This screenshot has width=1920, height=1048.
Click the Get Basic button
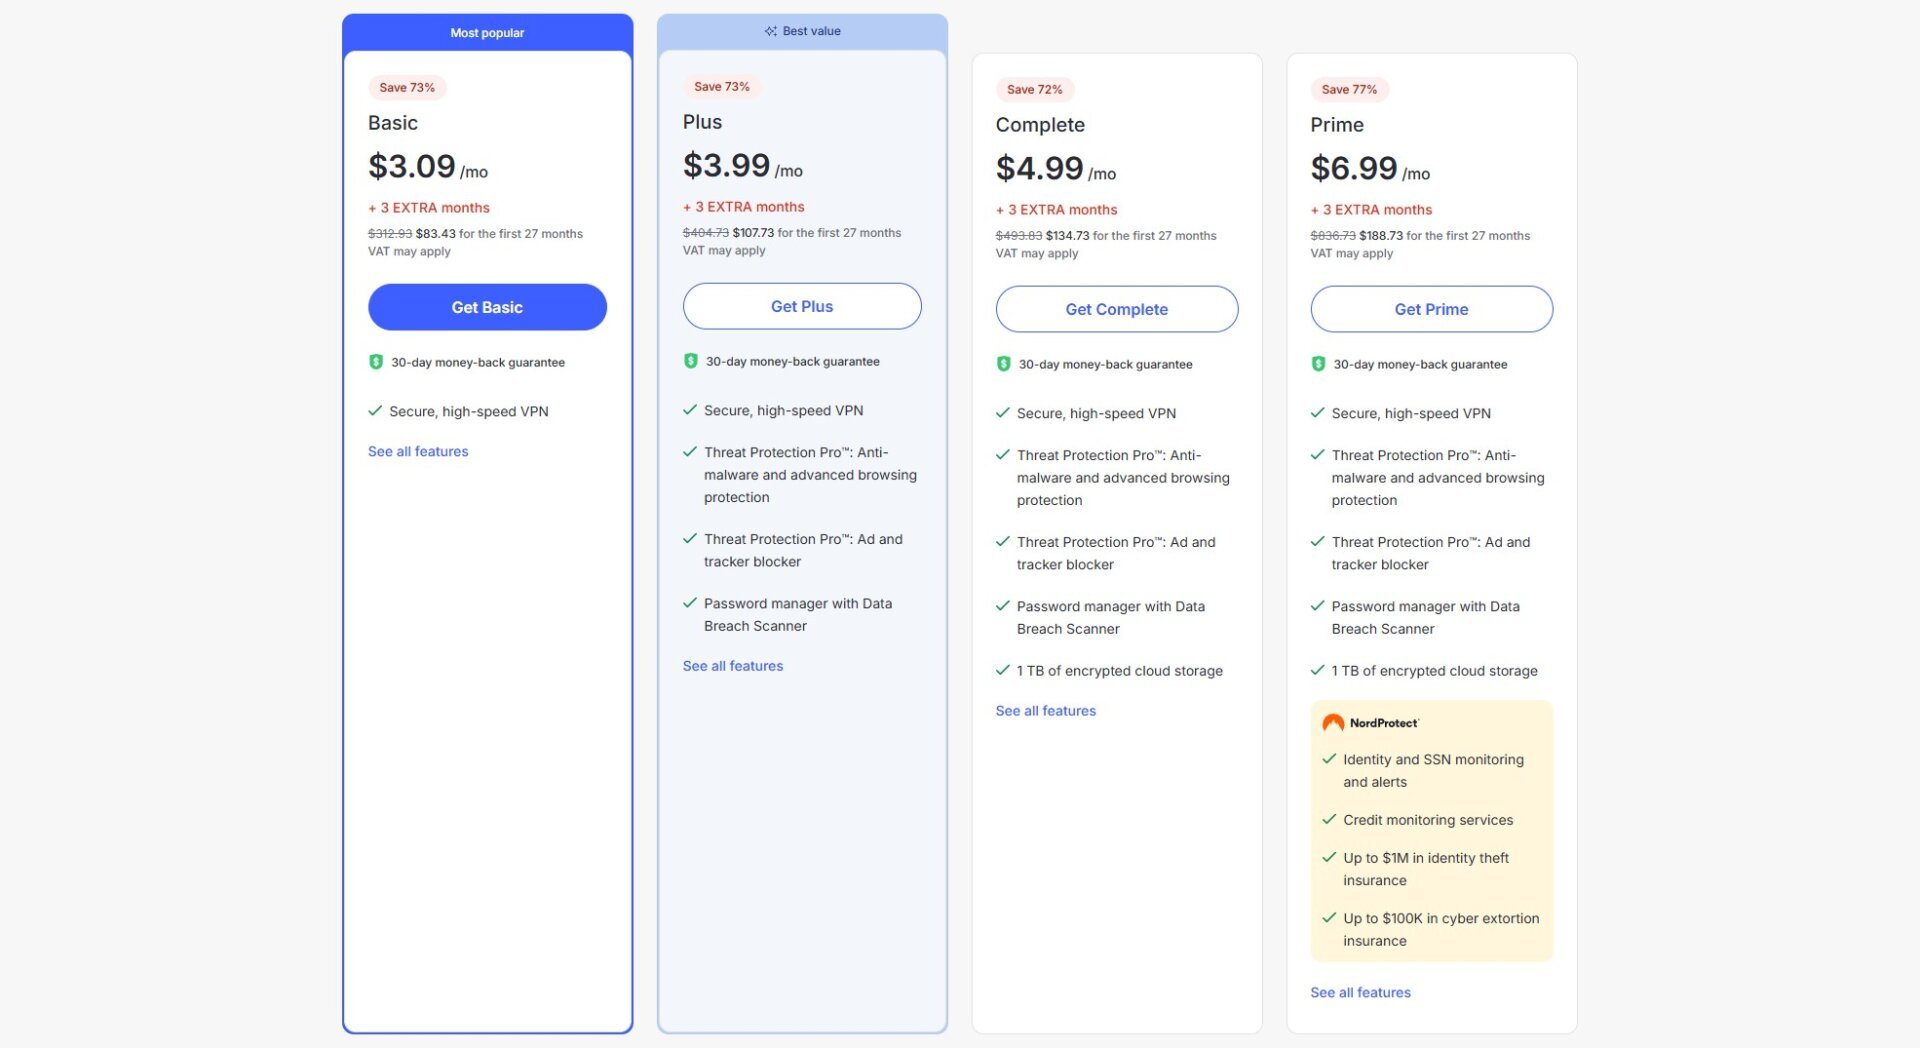[x=487, y=307]
